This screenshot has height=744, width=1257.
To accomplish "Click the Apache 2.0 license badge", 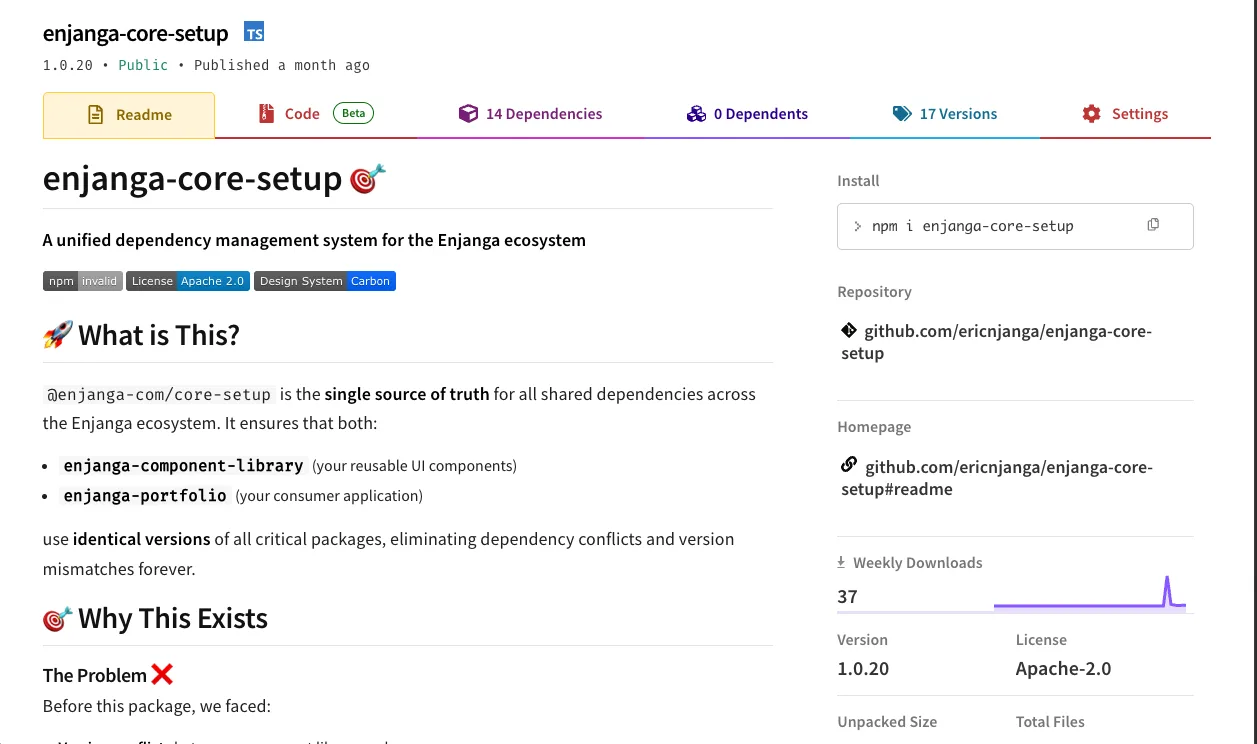I will [x=188, y=281].
